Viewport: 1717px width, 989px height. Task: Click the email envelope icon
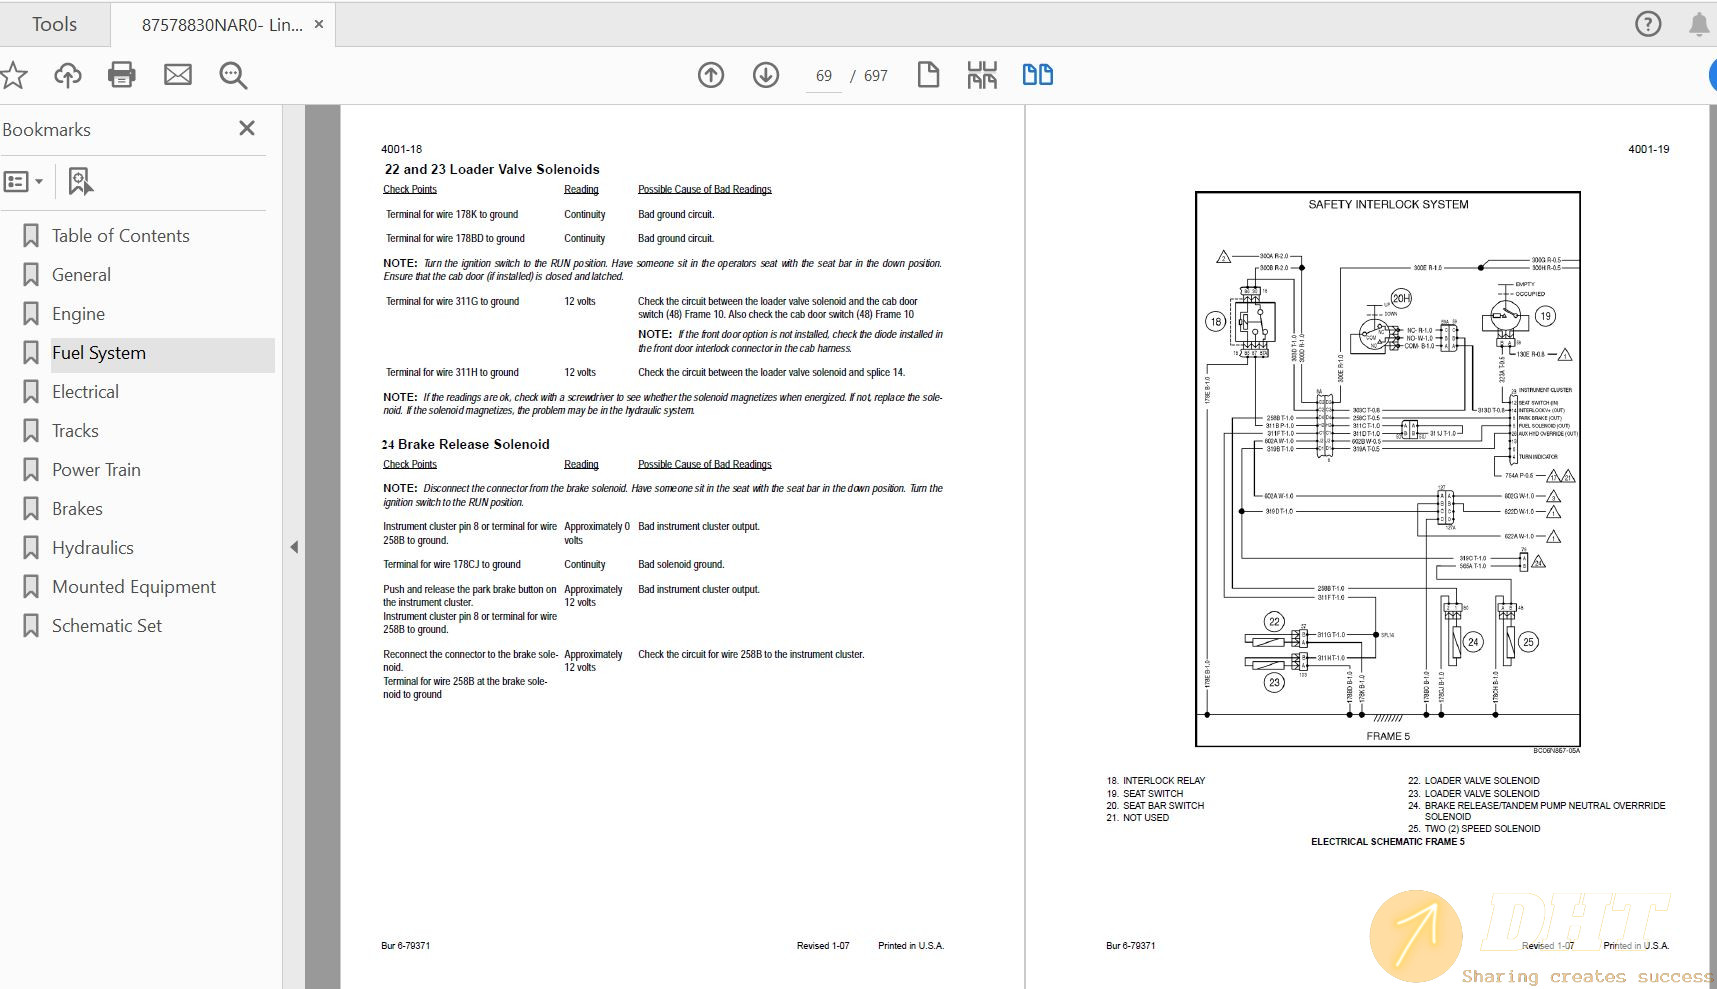[178, 75]
